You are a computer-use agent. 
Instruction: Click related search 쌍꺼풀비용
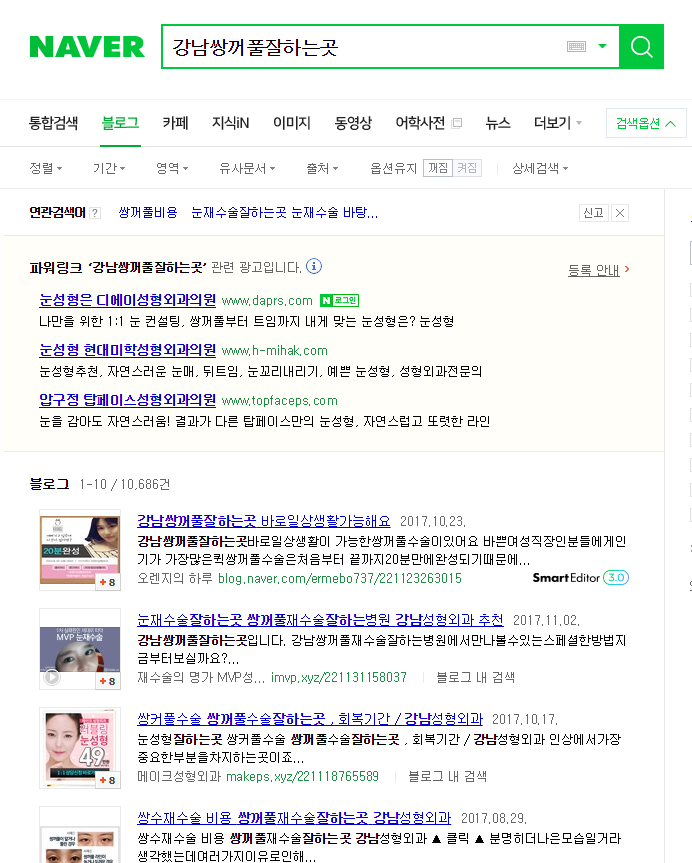click(148, 212)
